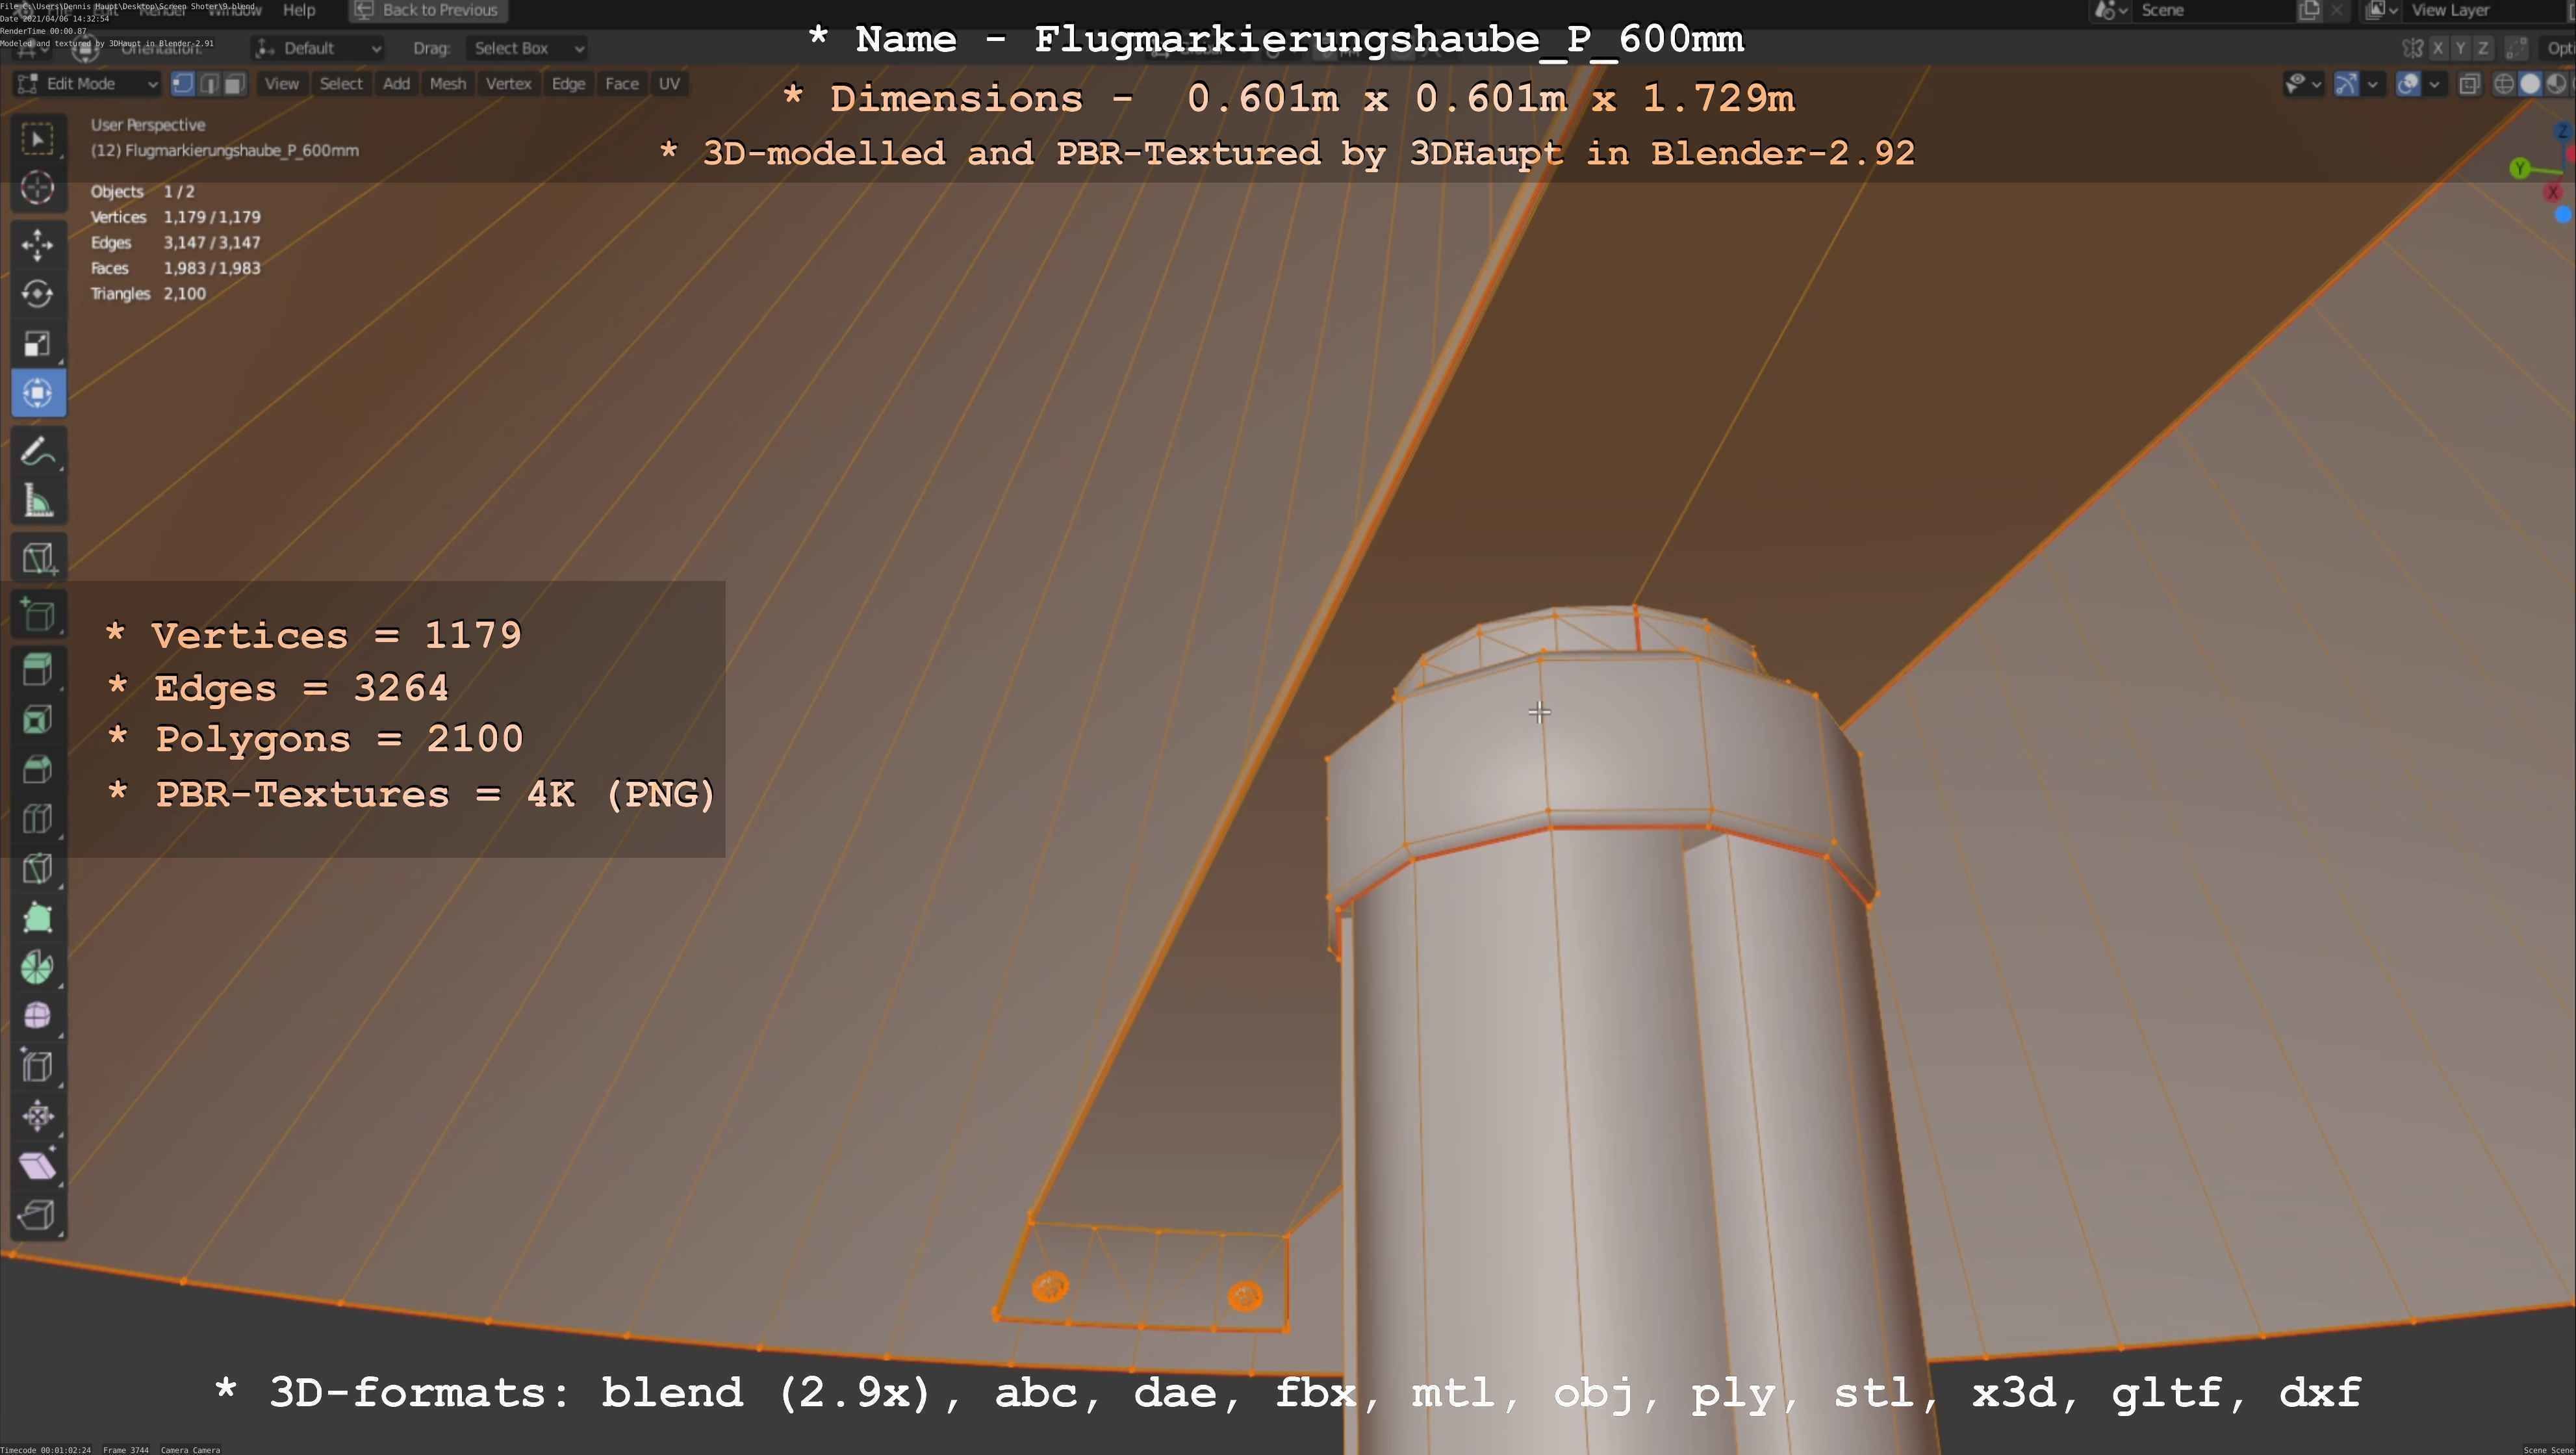
Task: Toggle mesh mirror X axis
Action: coord(2438,48)
